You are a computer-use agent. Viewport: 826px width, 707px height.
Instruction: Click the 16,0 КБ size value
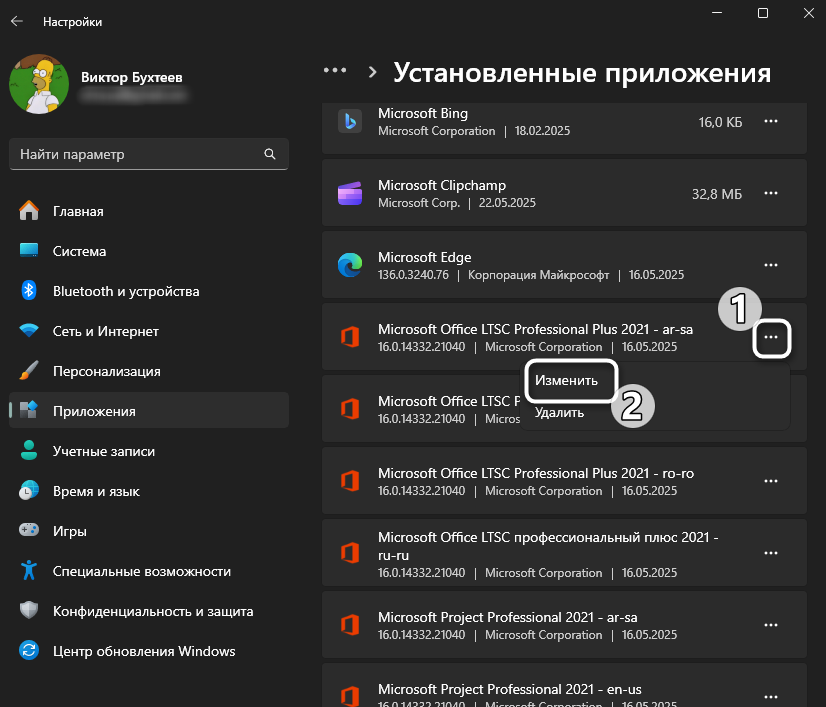720,122
